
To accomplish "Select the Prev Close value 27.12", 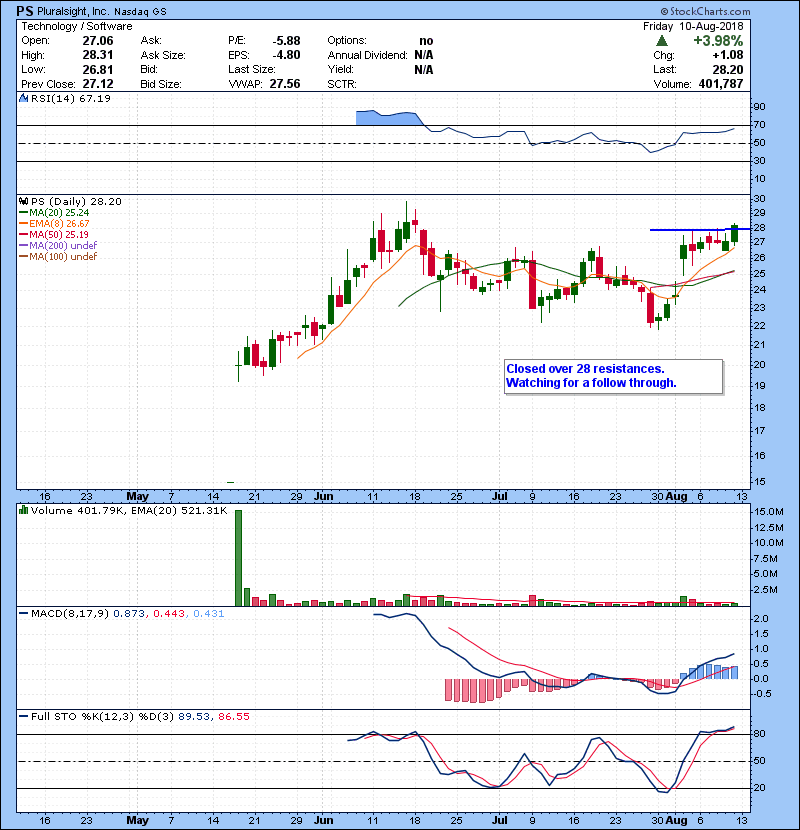I will [x=98, y=84].
